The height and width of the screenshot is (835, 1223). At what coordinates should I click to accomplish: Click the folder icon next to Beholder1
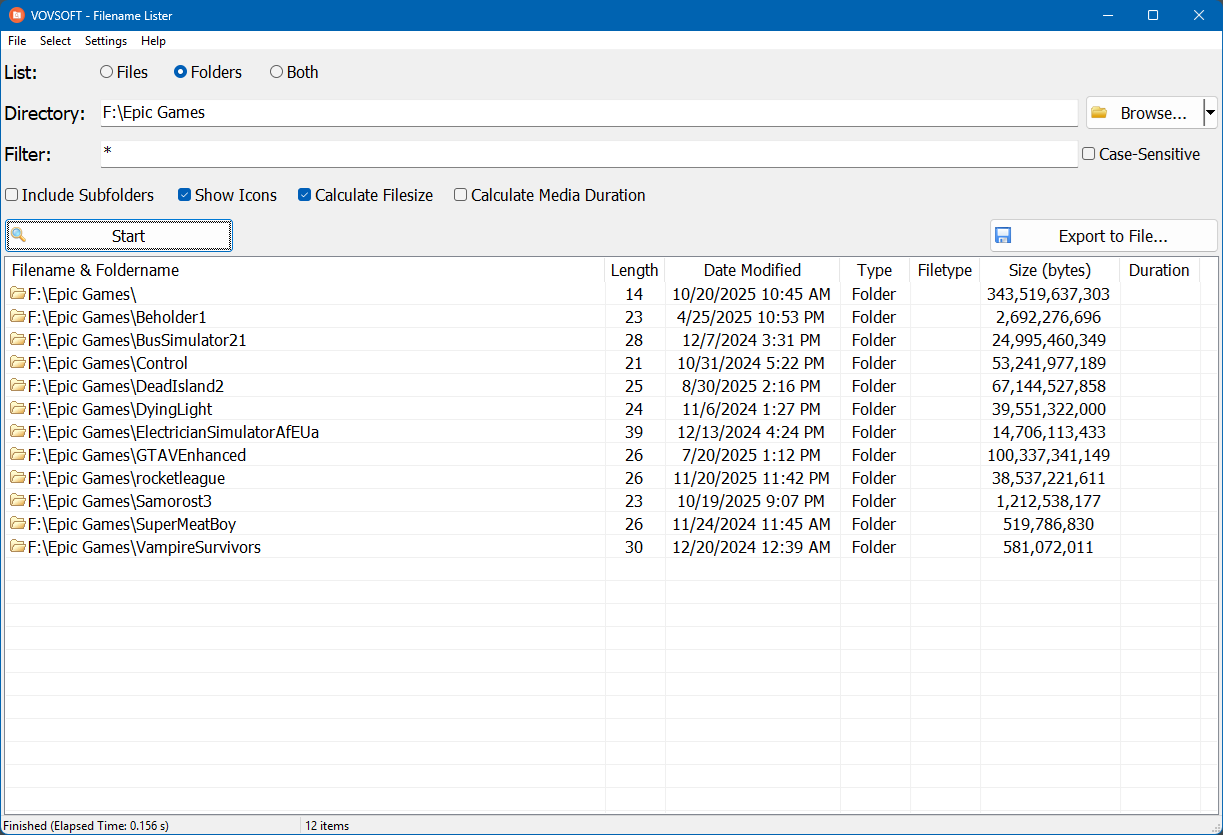[x=18, y=317]
